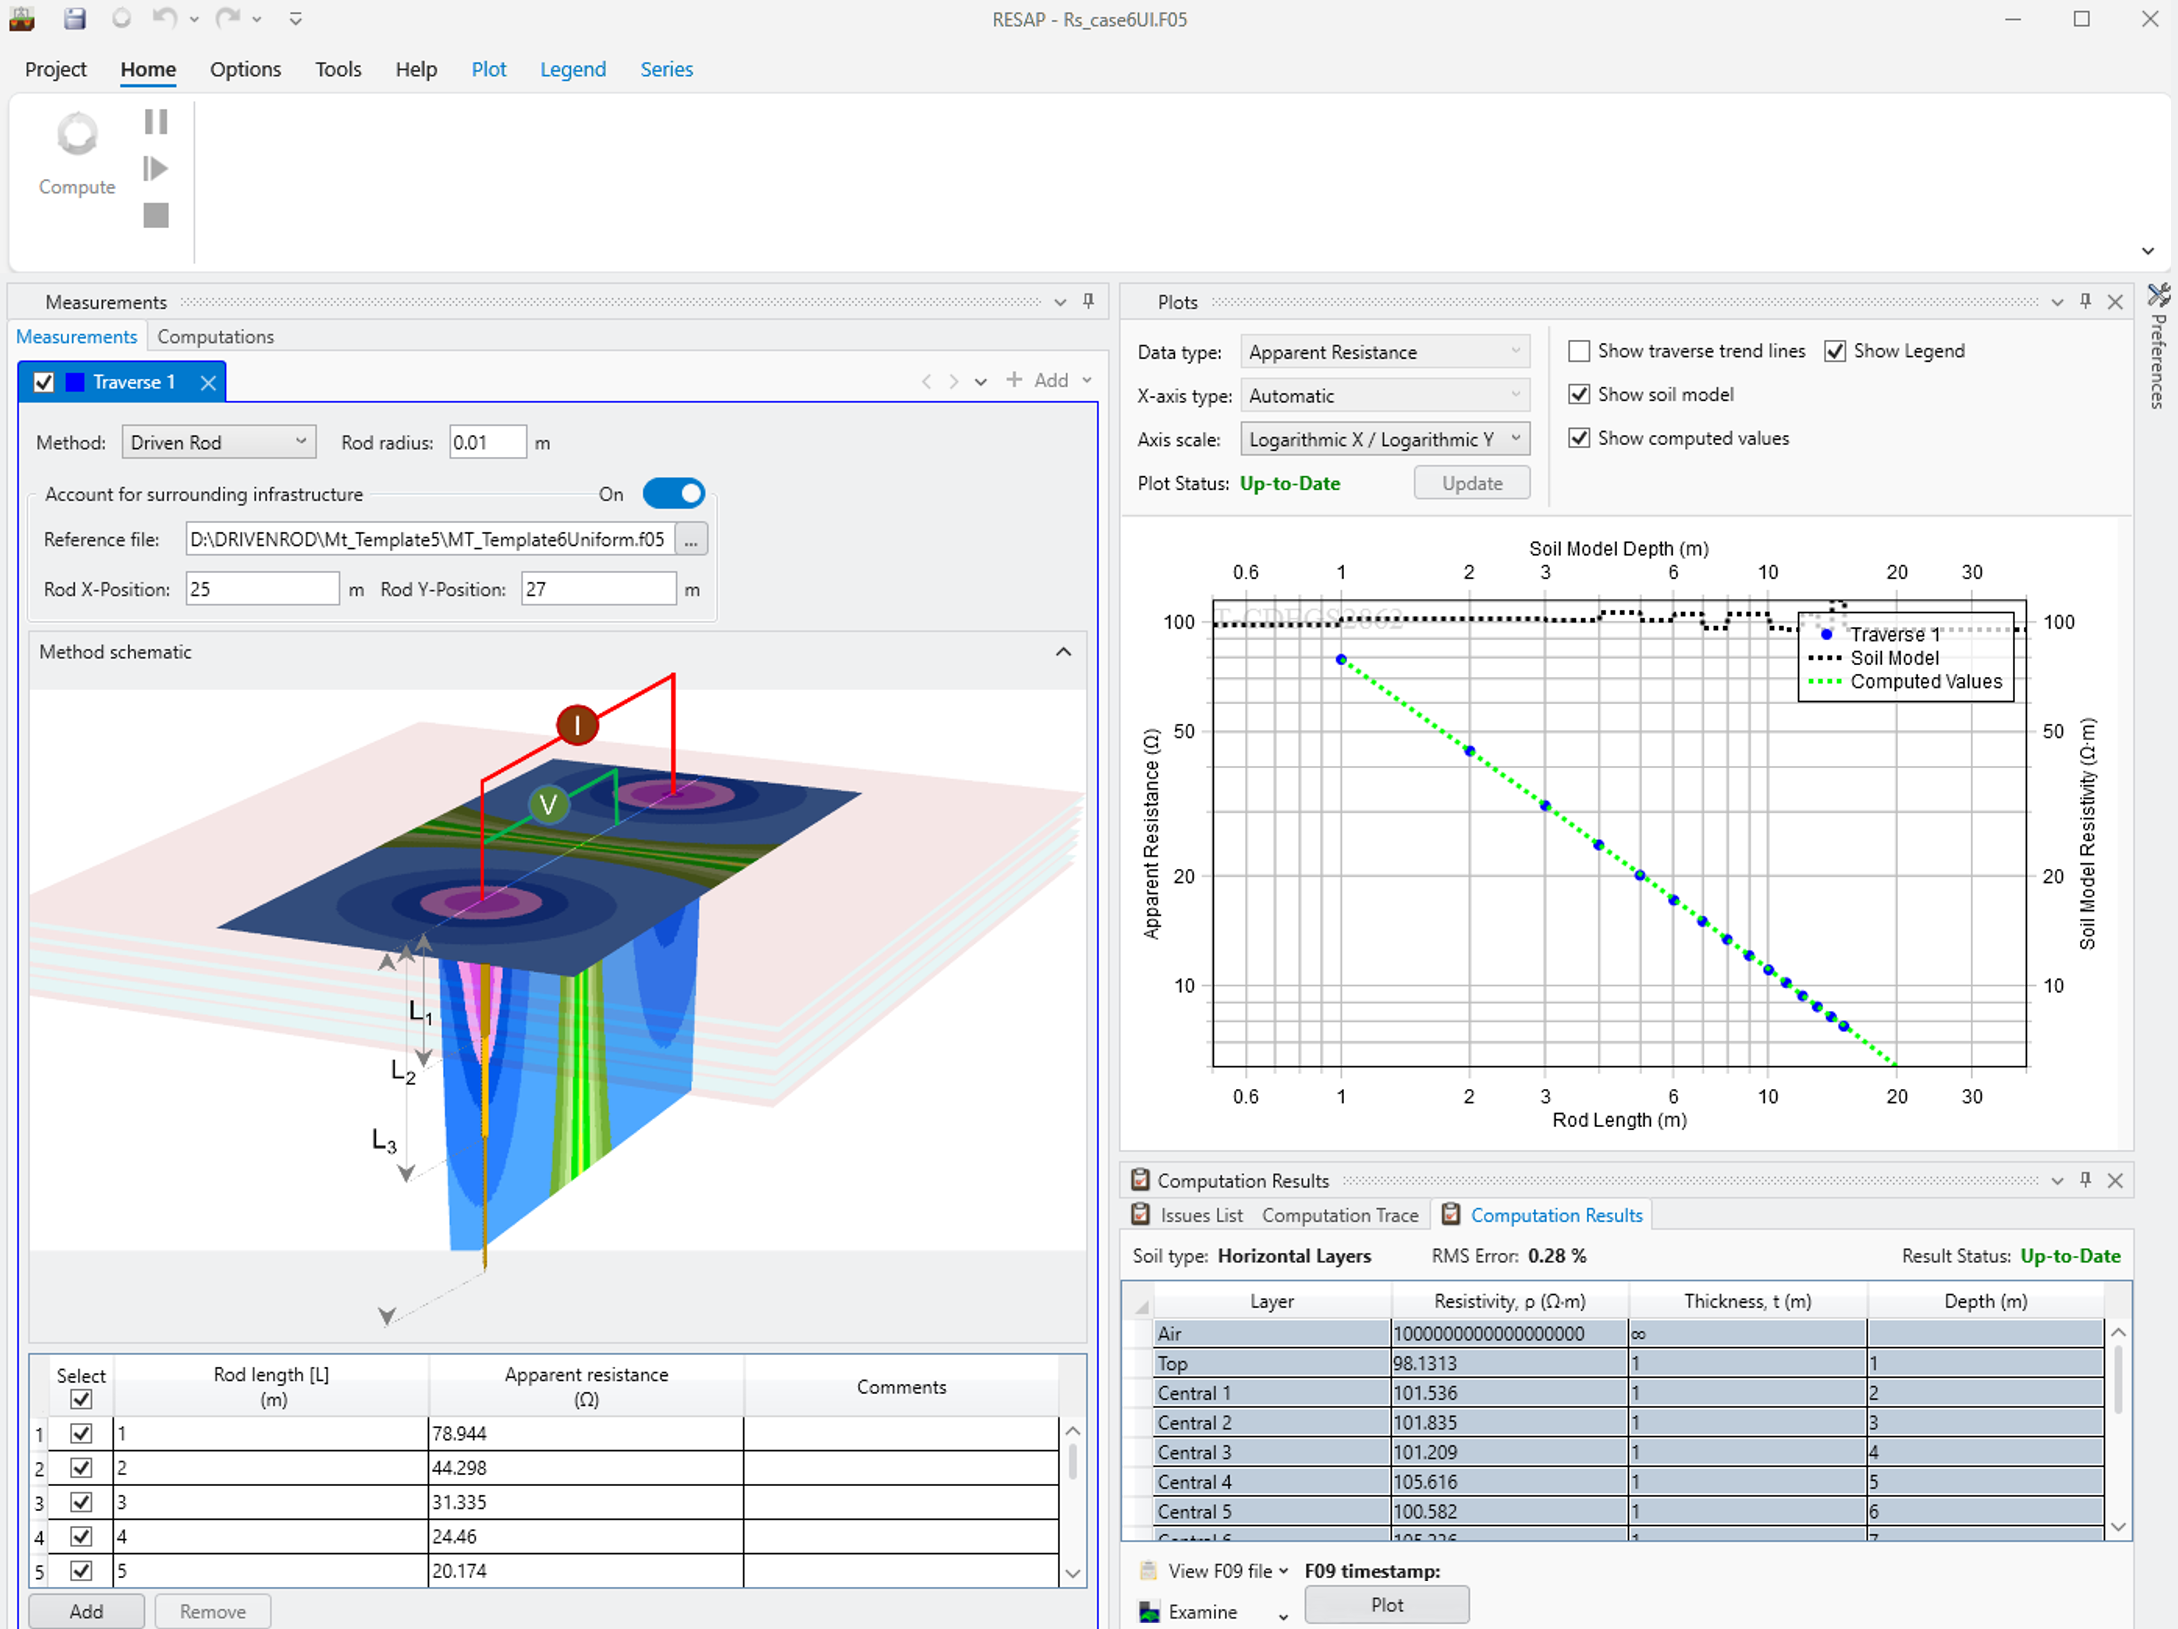The height and width of the screenshot is (1629, 2178).
Task: Open the Options tab
Action: [245, 69]
